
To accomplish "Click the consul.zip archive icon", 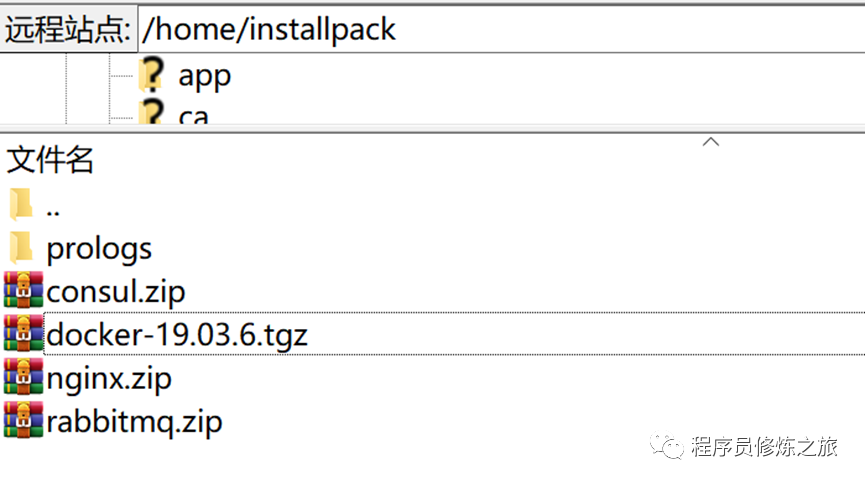I will tap(24, 291).
